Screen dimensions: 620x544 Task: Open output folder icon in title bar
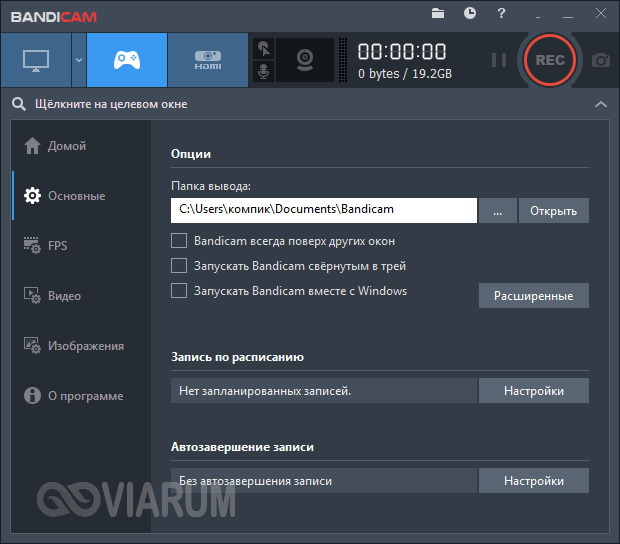tap(438, 13)
